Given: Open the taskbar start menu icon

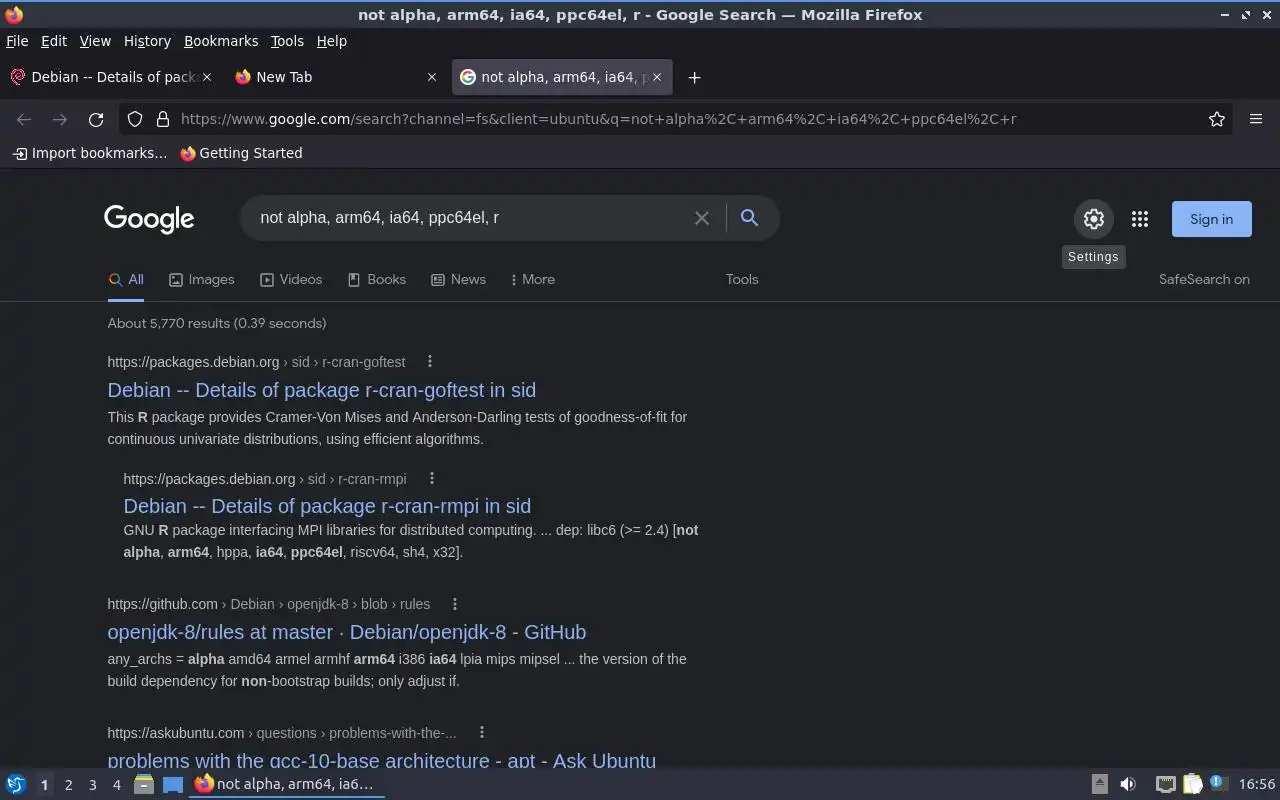Looking at the screenshot, I should coord(16,785).
